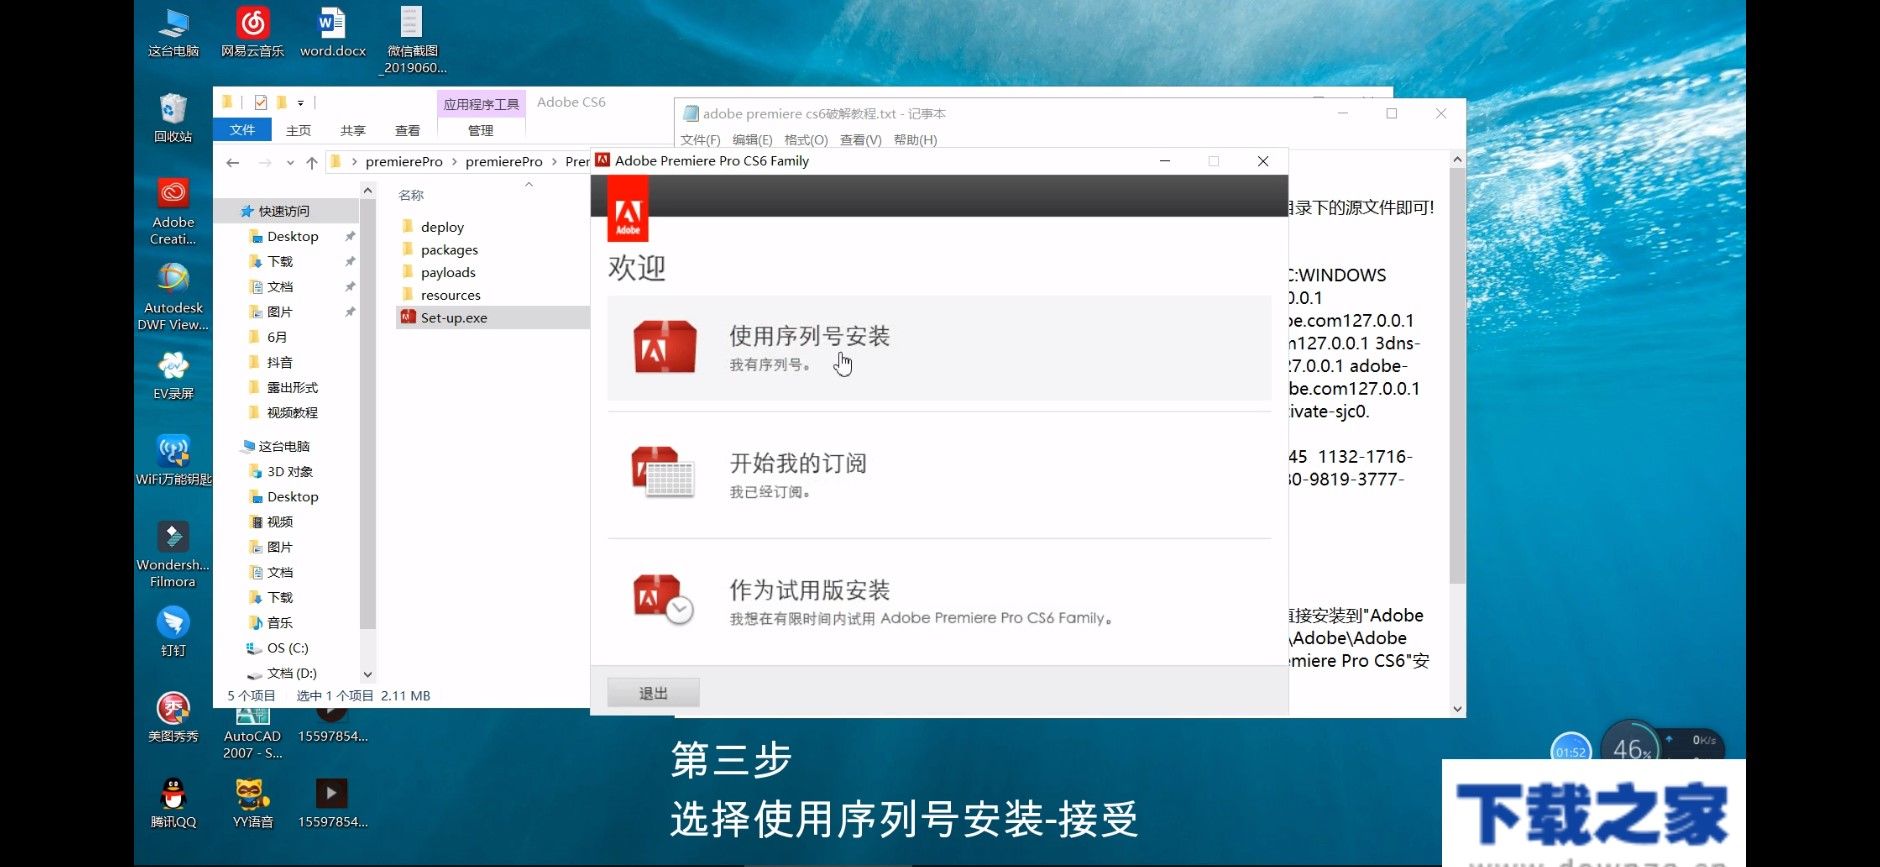This screenshot has width=1880, height=867.
Task: Click Notepad scrollbar up arrow
Action: (x=1457, y=159)
